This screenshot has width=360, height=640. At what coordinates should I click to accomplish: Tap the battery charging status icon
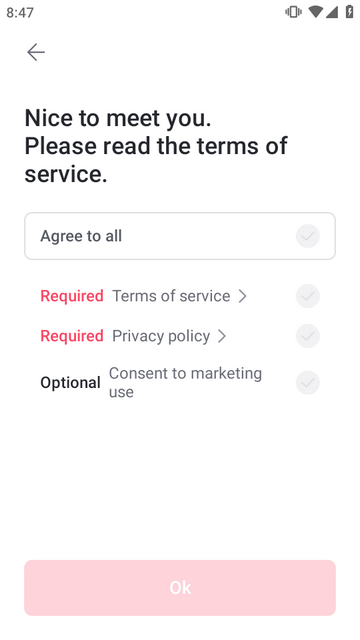tap(349, 12)
